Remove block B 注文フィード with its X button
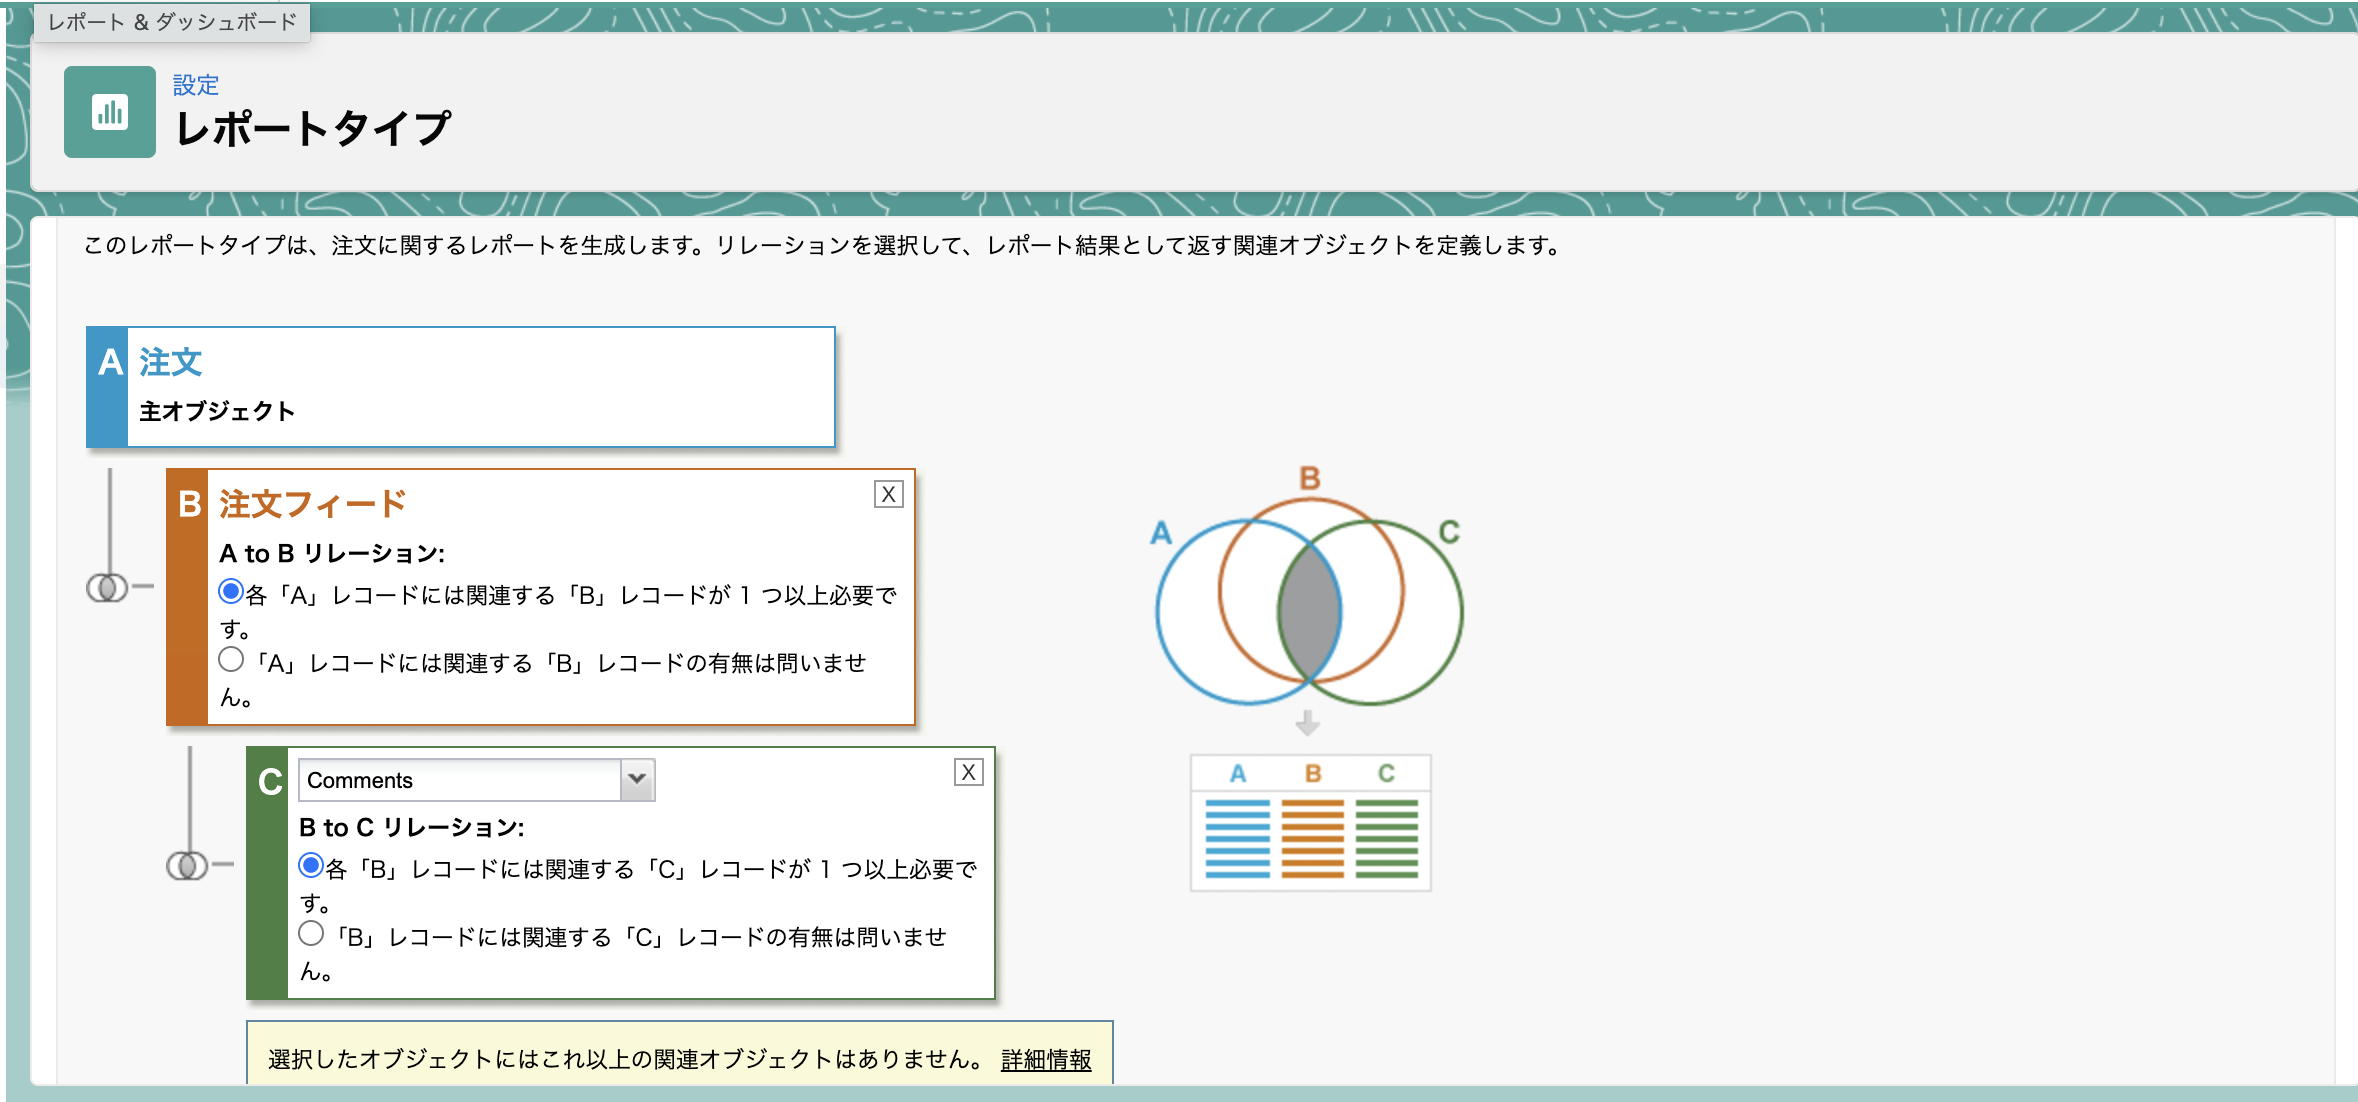This screenshot has width=2358, height=1102. 890,494
